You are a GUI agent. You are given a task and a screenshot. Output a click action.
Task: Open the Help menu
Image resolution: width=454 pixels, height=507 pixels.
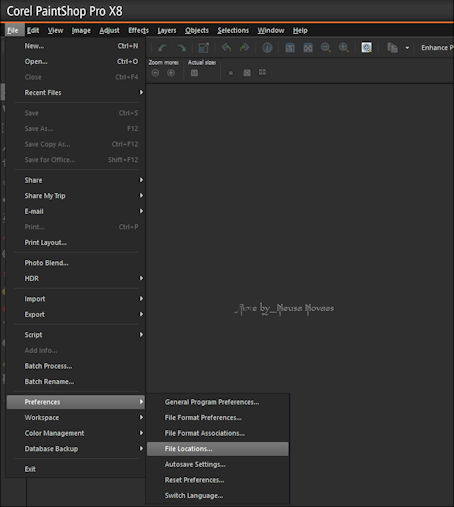[300, 30]
